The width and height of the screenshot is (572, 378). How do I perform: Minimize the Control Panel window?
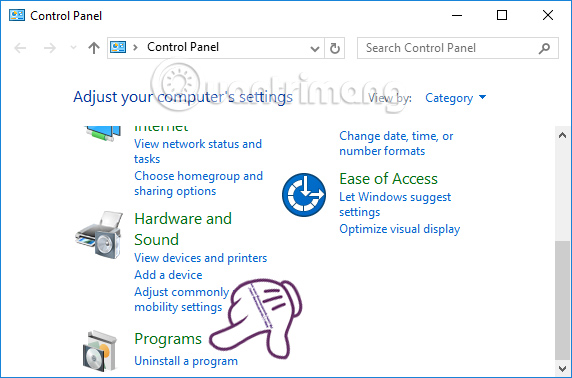[x=457, y=15]
